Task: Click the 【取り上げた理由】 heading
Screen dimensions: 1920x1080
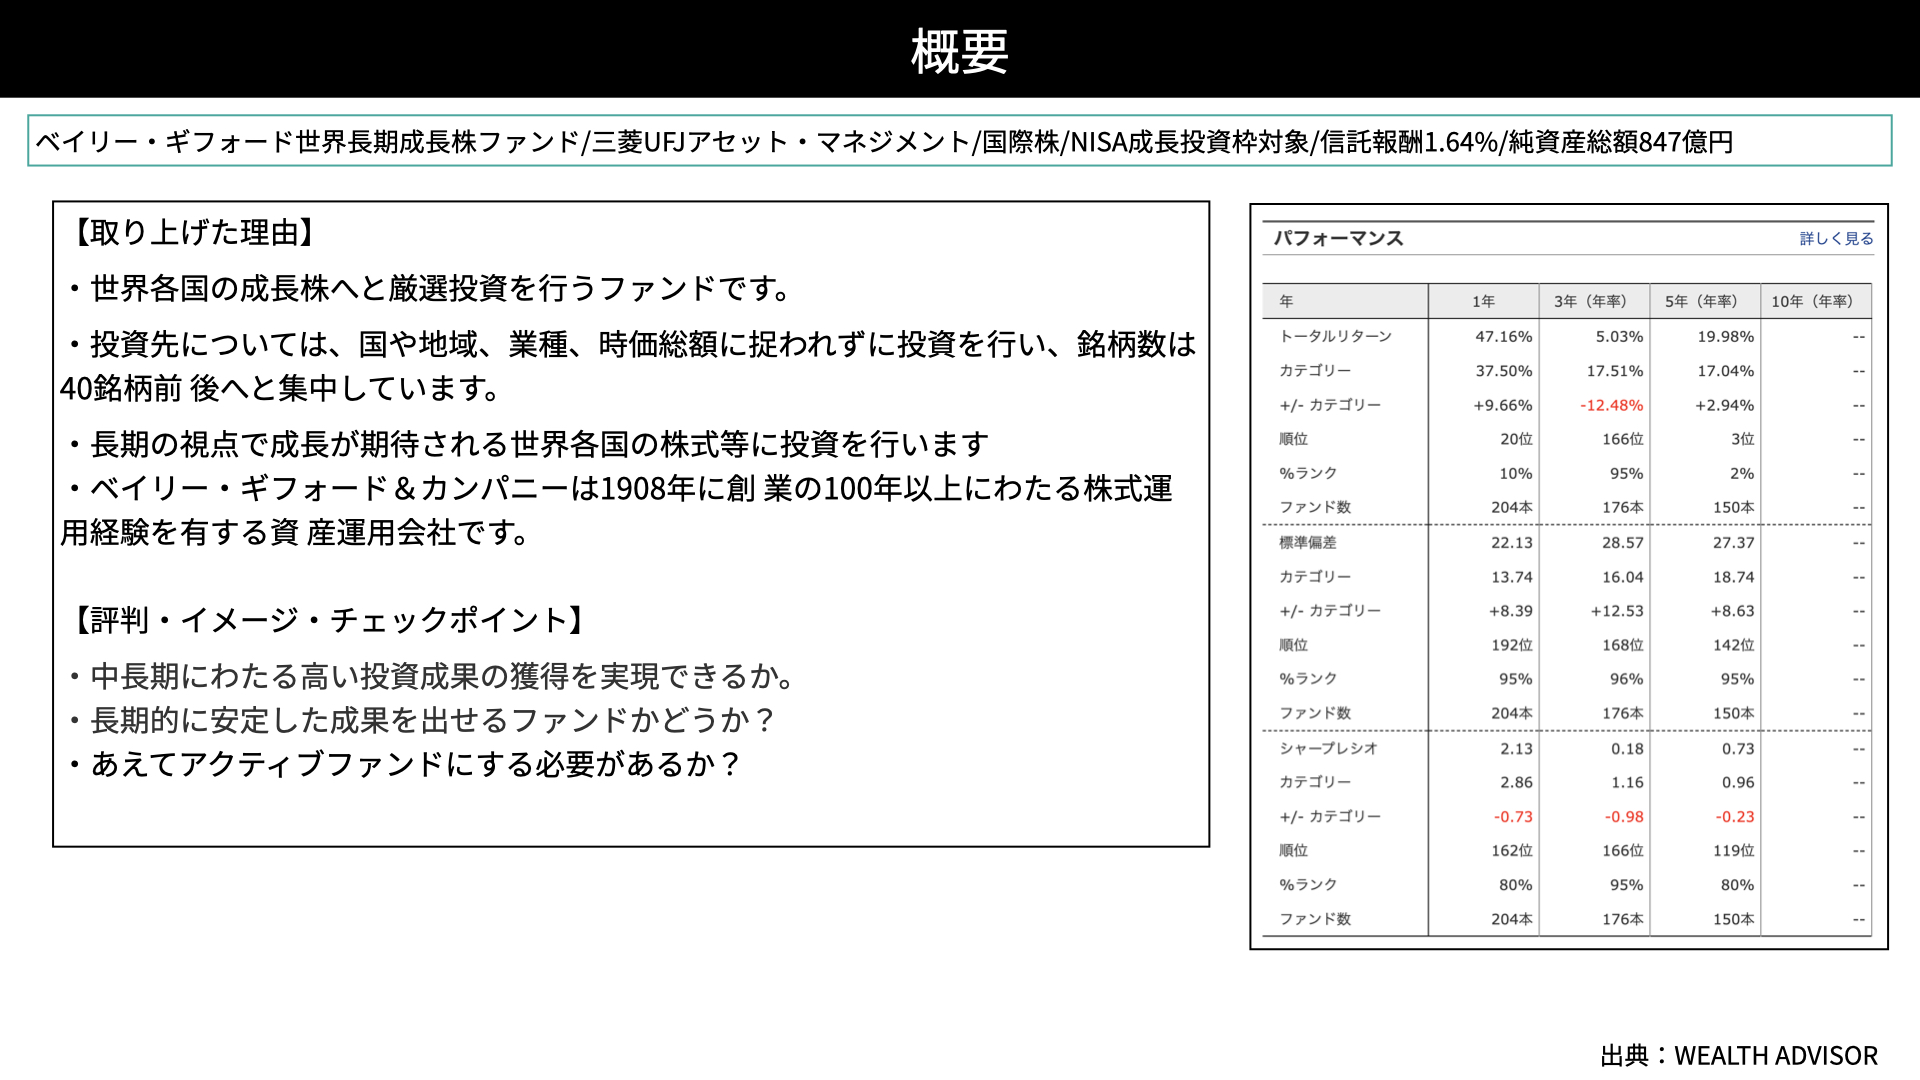Action: coord(193,232)
